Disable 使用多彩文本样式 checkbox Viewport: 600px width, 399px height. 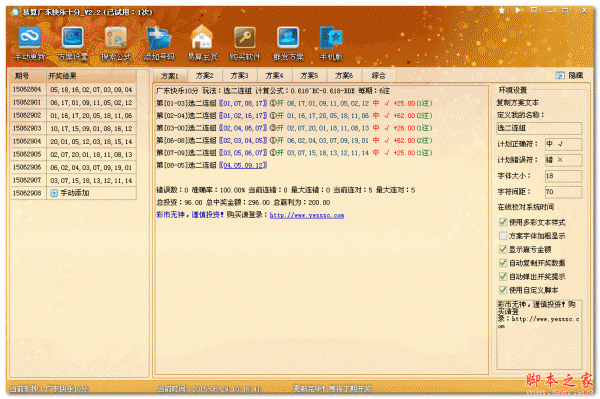point(503,222)
